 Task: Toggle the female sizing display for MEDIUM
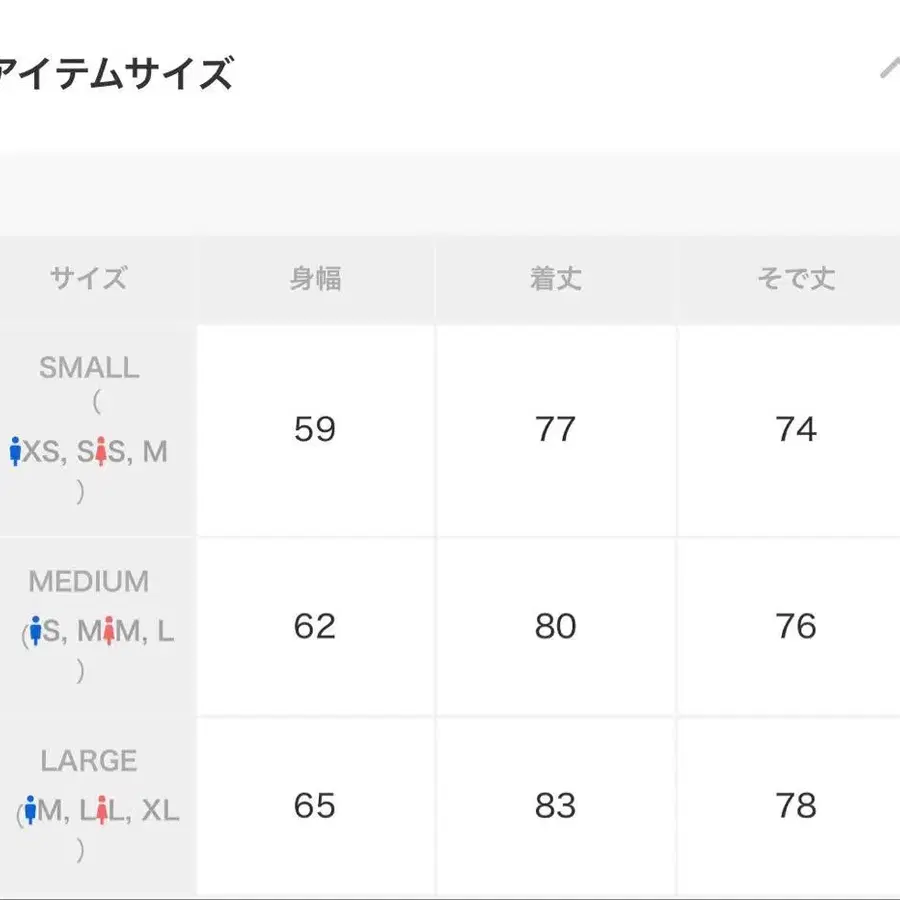tap(108, 630)
